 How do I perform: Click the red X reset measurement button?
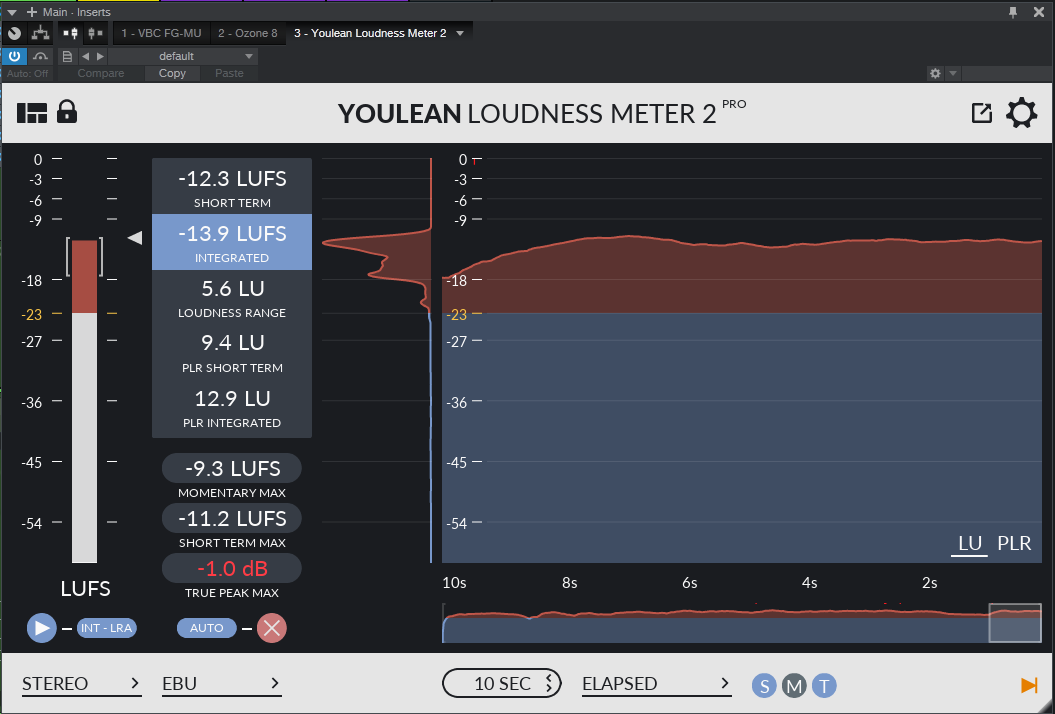click(x=272, y=628)
